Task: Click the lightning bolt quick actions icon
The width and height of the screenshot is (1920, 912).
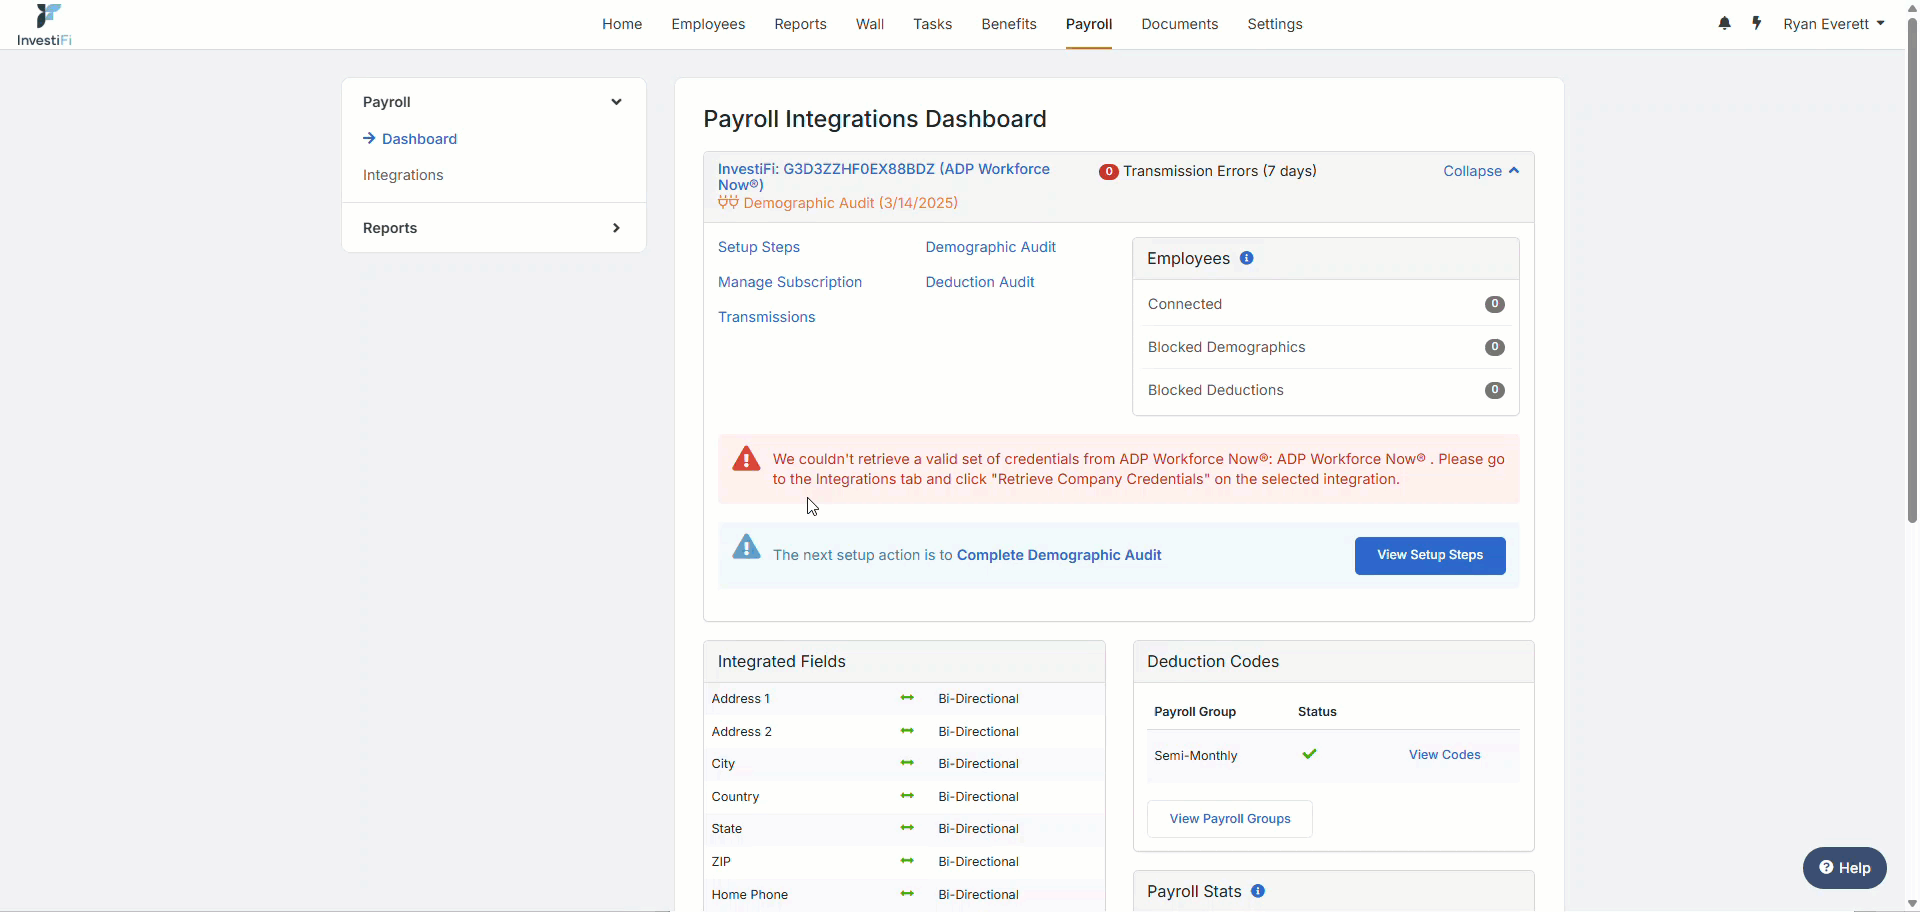Action: (x=1757, y=23)
